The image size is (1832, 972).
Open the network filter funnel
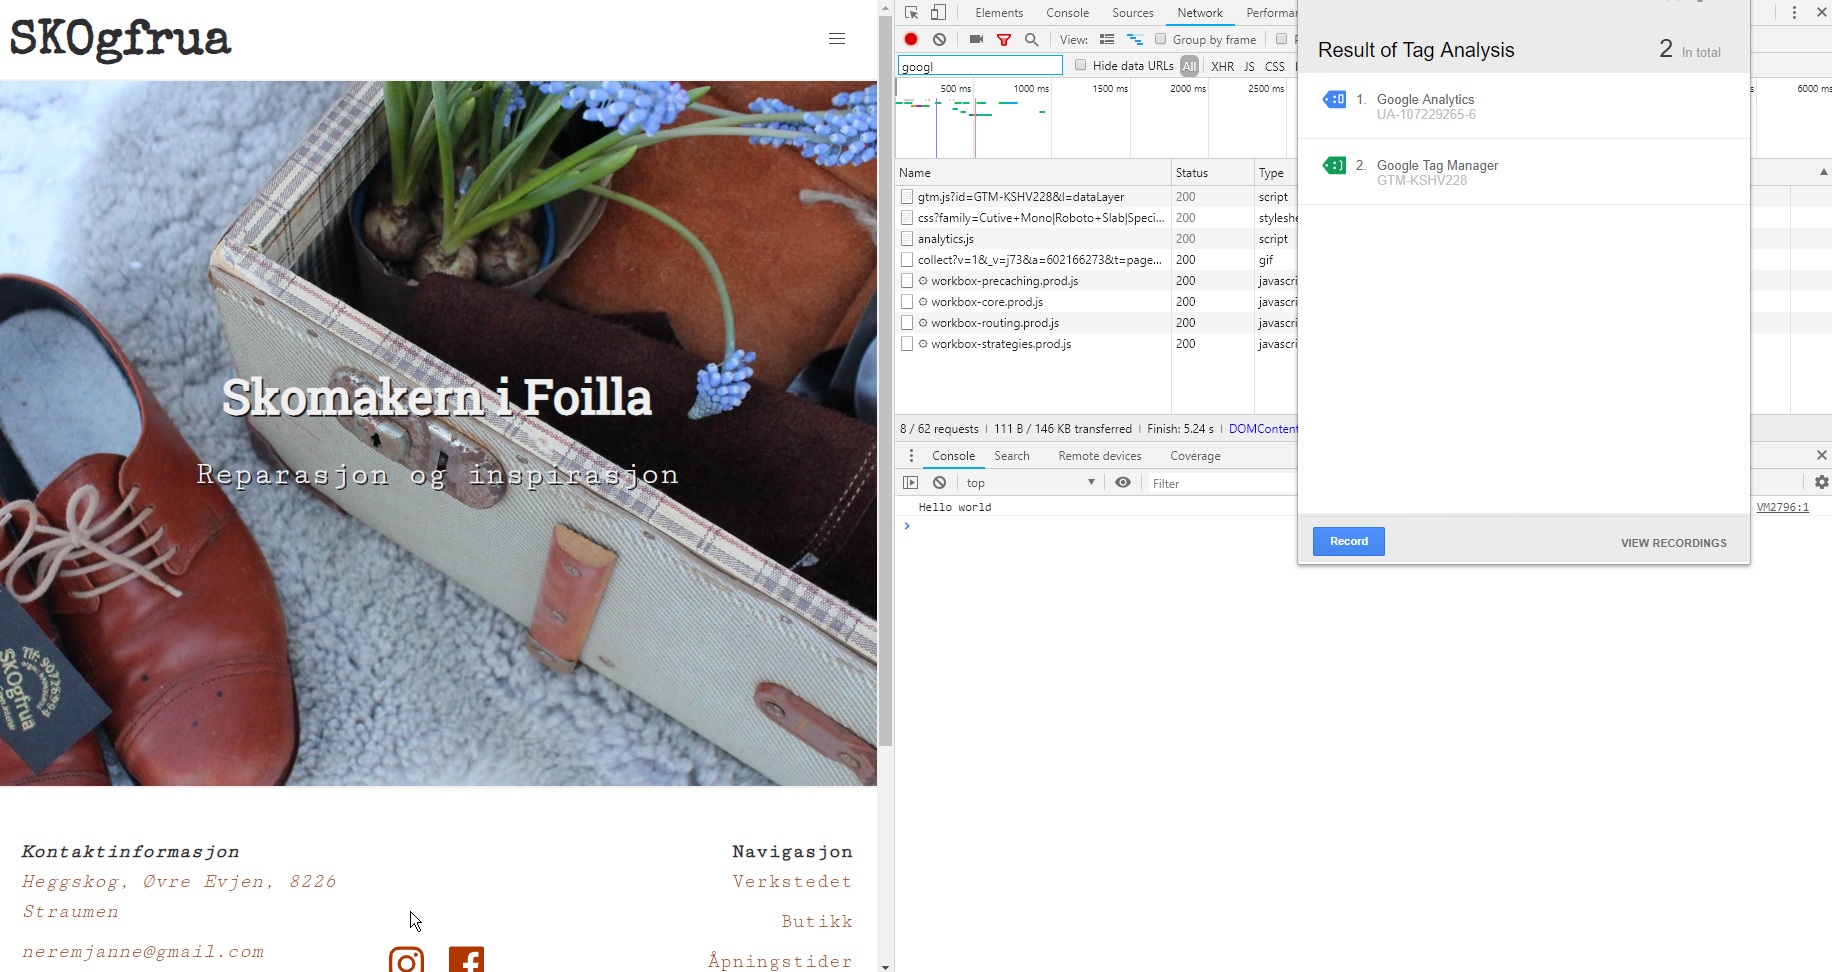(x=1004, y=39)
